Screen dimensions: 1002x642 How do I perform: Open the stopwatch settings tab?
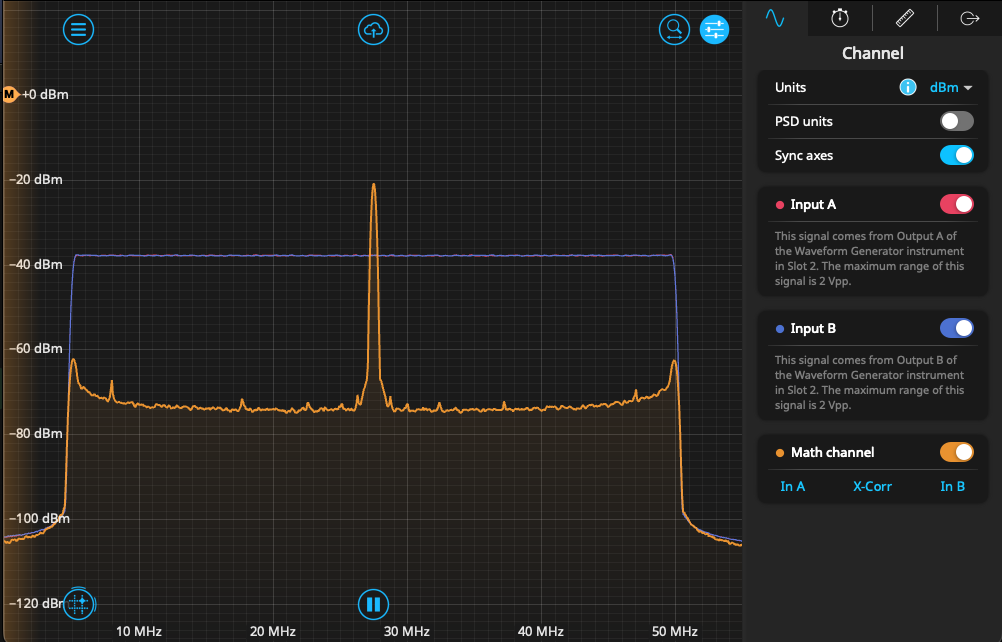click(840, 18)
